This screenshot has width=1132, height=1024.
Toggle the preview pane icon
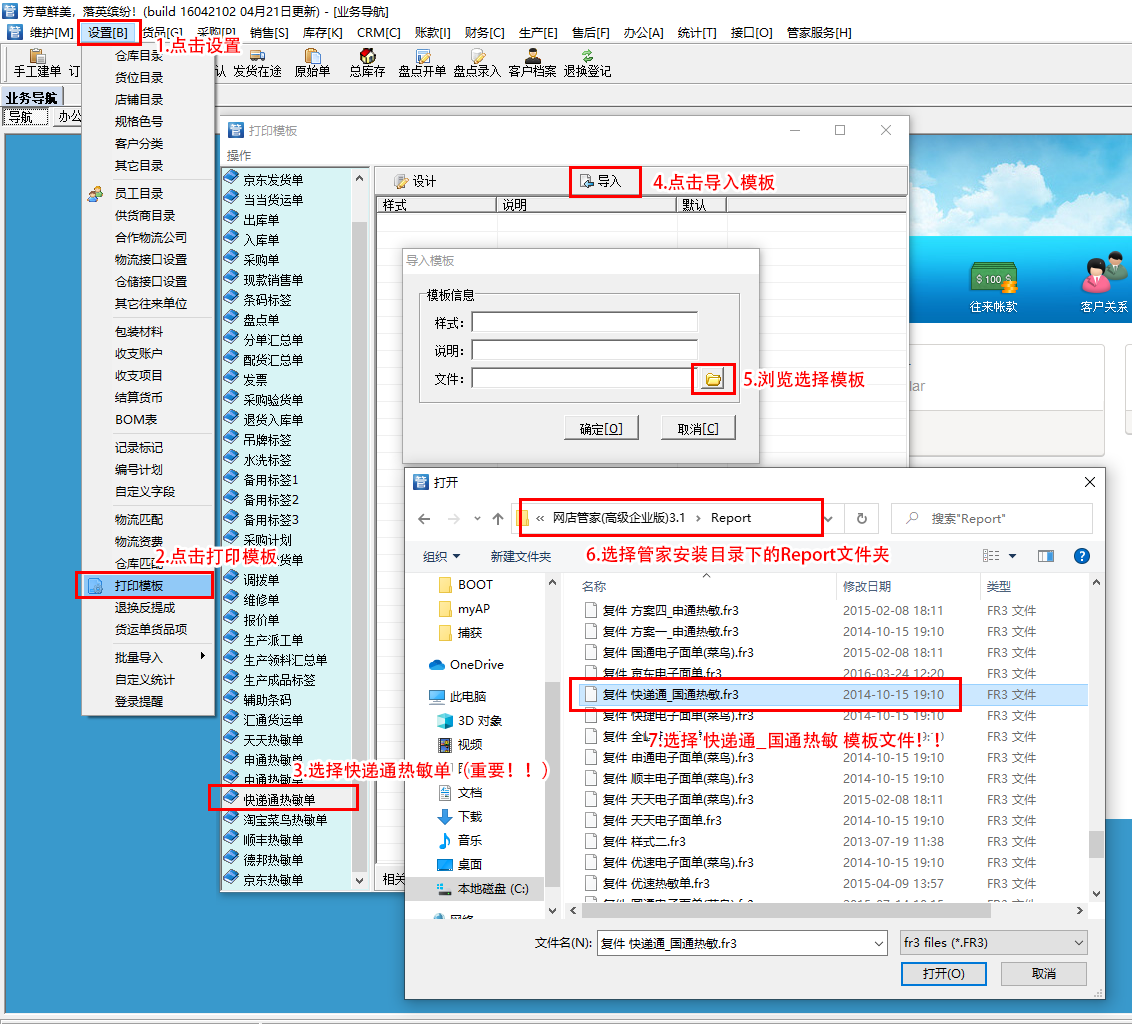tap(1045, 556)
